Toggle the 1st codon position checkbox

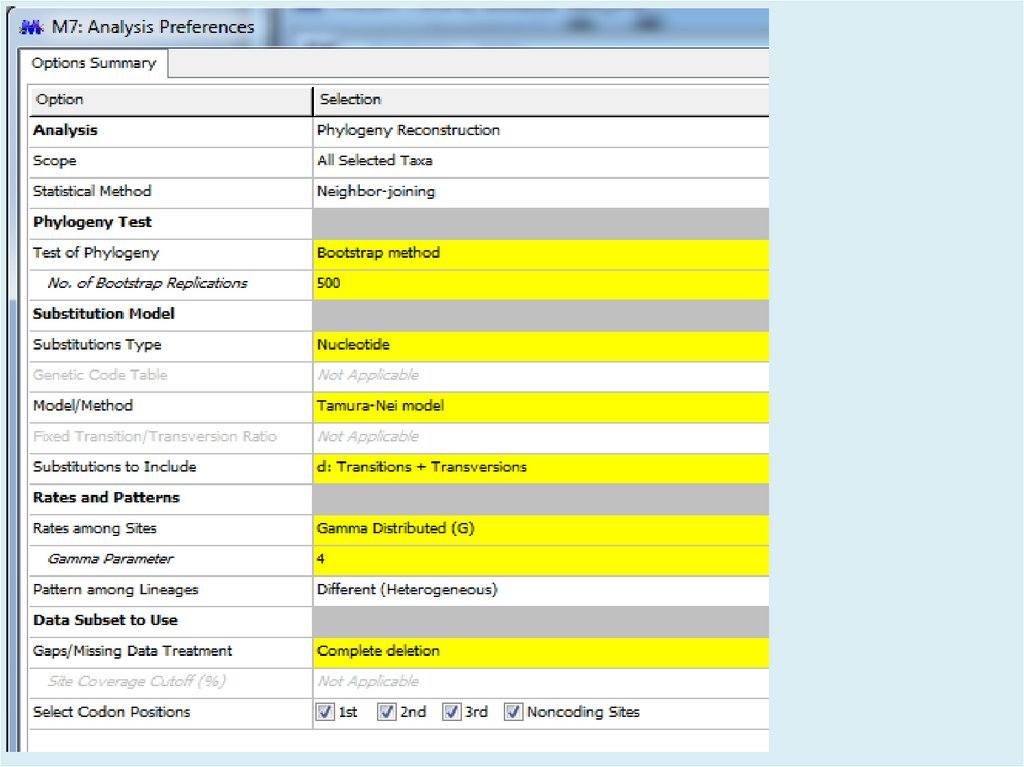point(324,712)
